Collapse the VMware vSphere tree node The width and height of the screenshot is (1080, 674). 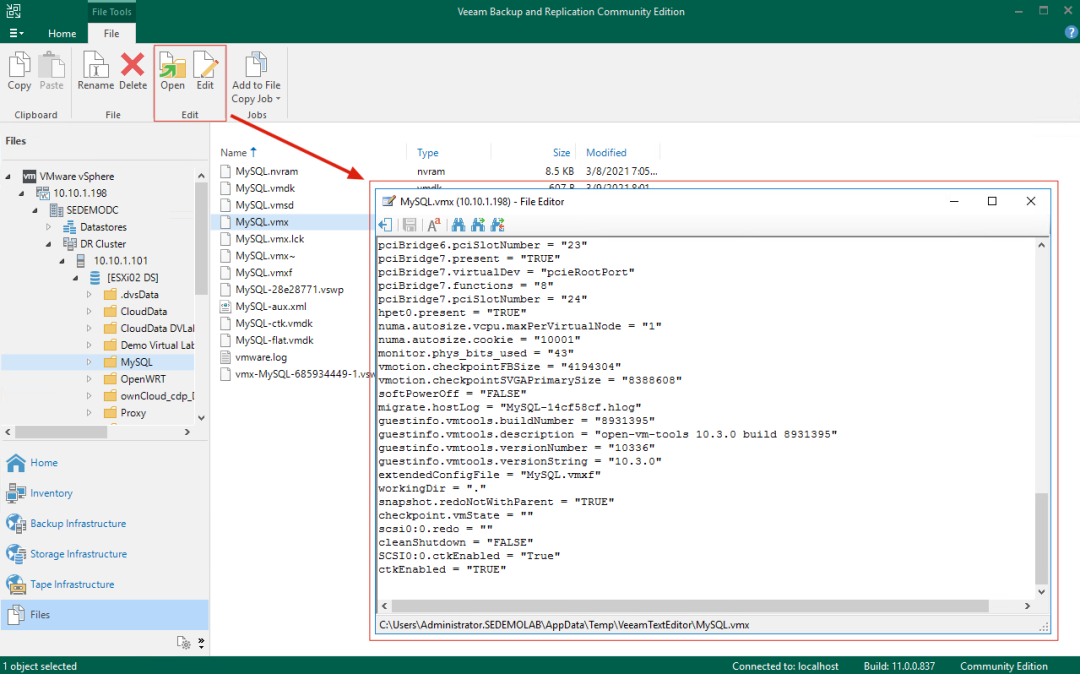coord(8,176)
